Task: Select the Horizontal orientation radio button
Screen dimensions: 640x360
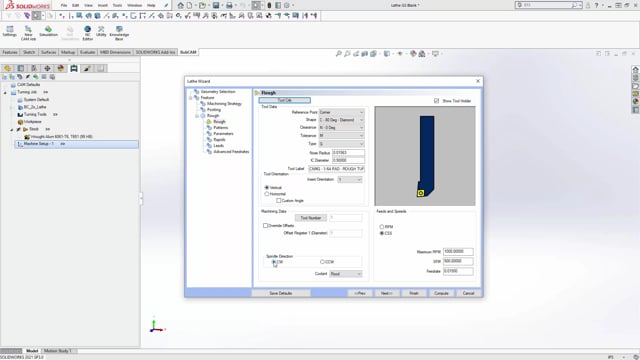Action: click(267, 194)
